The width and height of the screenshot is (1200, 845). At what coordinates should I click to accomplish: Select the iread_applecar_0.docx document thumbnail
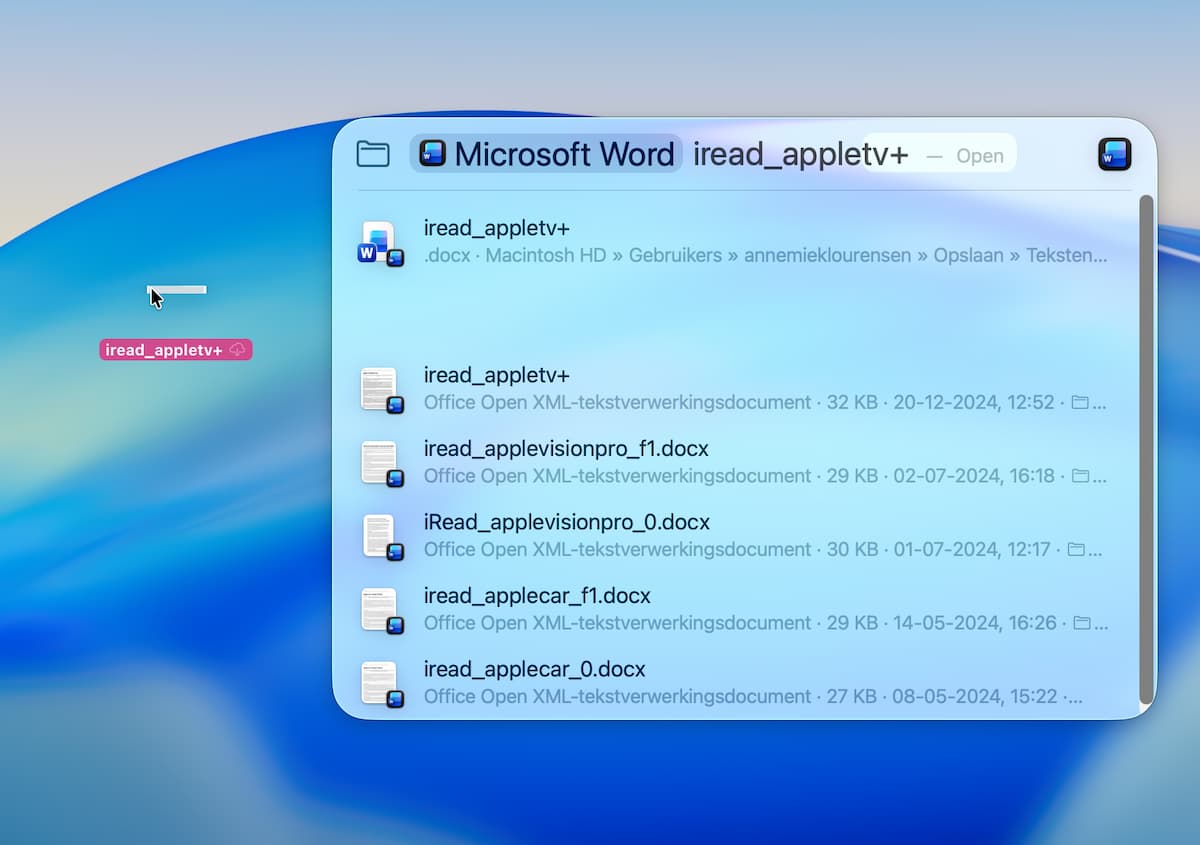pyautogui.click(x=379, y=683)
